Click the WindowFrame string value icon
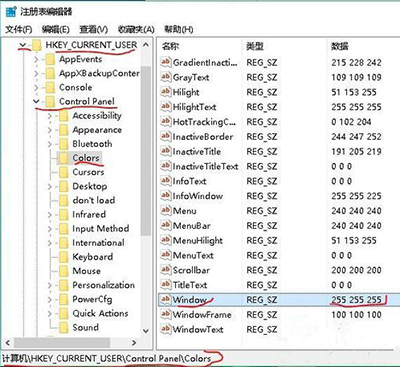Viewport: 400px width, 367px height. point(166,314)
